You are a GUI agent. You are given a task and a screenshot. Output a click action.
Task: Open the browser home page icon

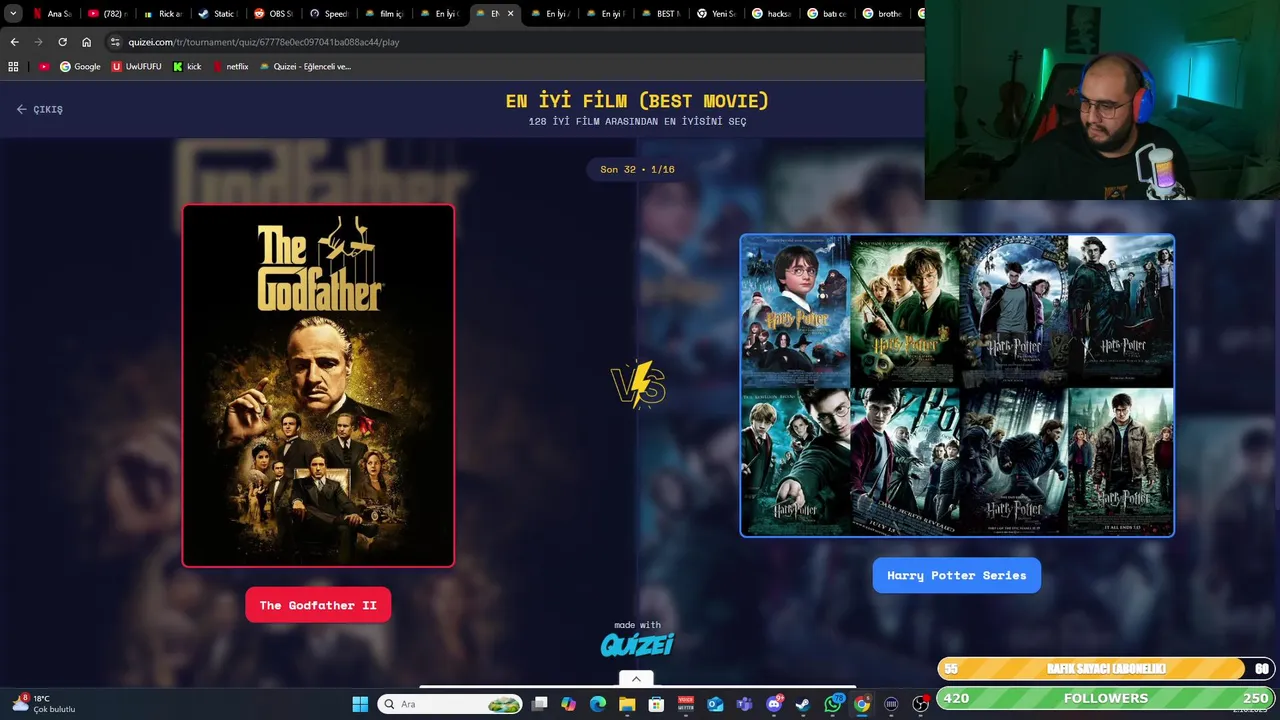86,42
